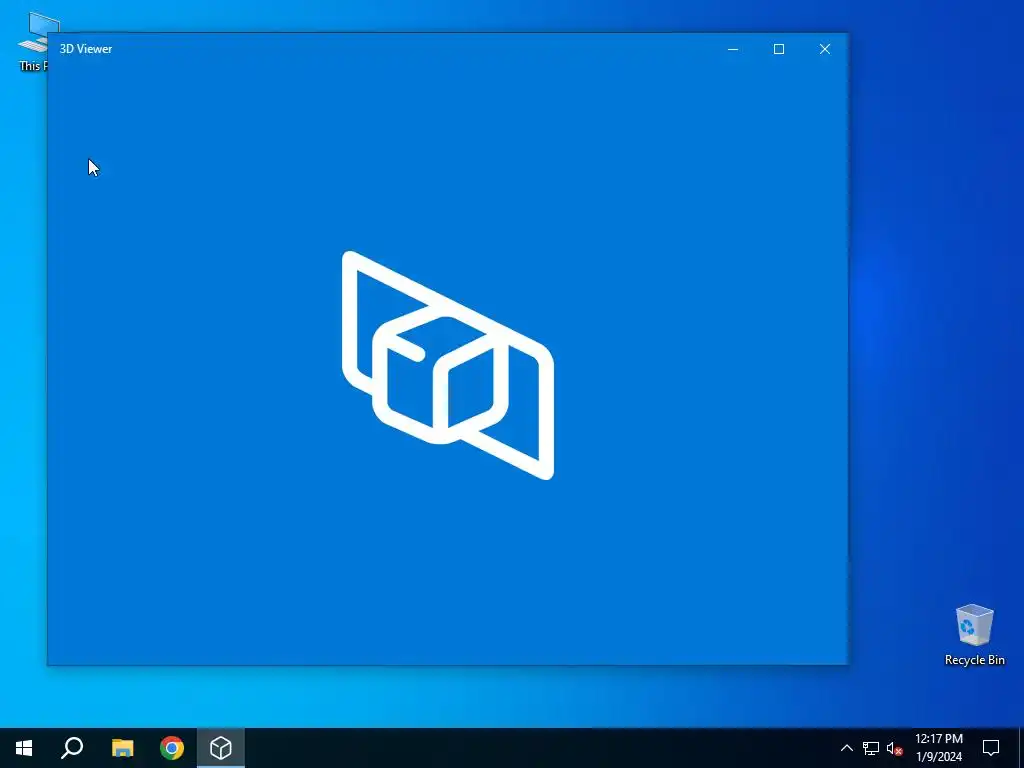This screenshot has width=1024, height=768.
Task: Click the 3D Viewer title text
Action: (x=86, y=49)
